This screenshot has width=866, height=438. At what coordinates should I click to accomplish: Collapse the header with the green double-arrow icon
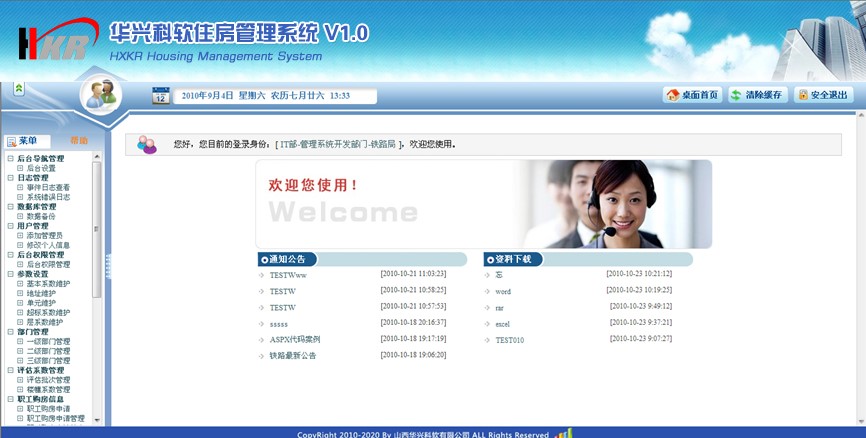pyautogui.click(x=19, y=89)
